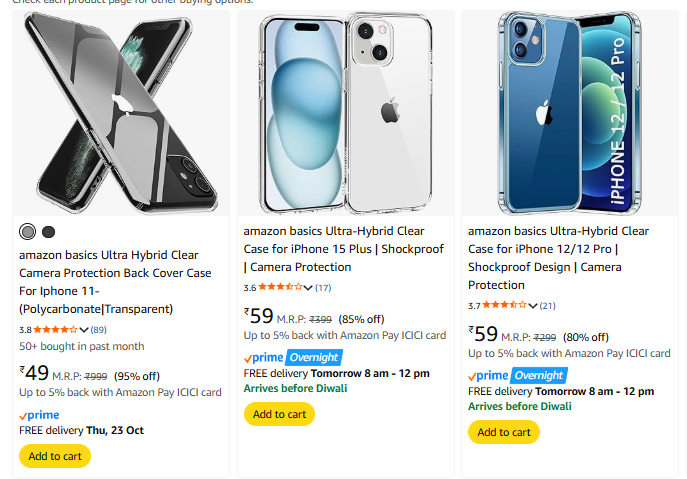
Task: View the 17 reviews for iPhone 15 Plus case
Action: (323, 288)
